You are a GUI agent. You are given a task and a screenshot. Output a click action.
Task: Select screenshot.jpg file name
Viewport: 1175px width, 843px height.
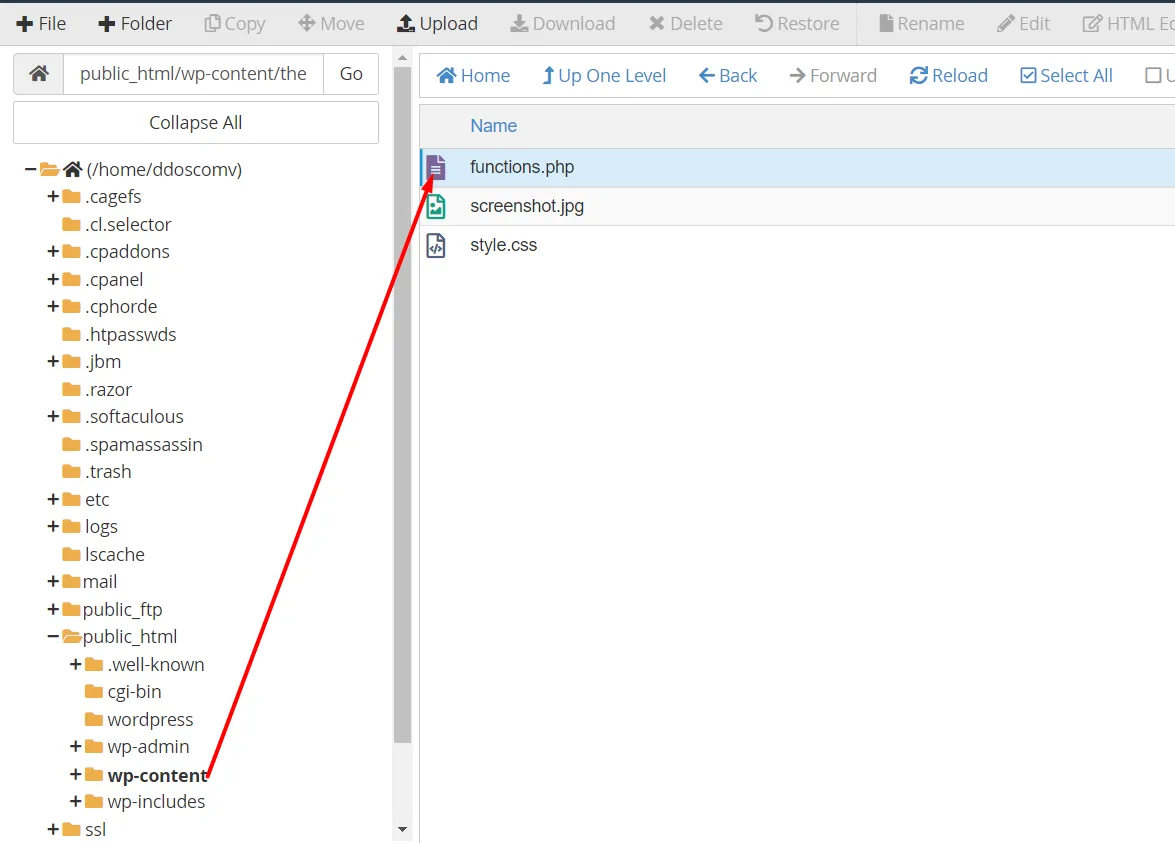[527, 206]
